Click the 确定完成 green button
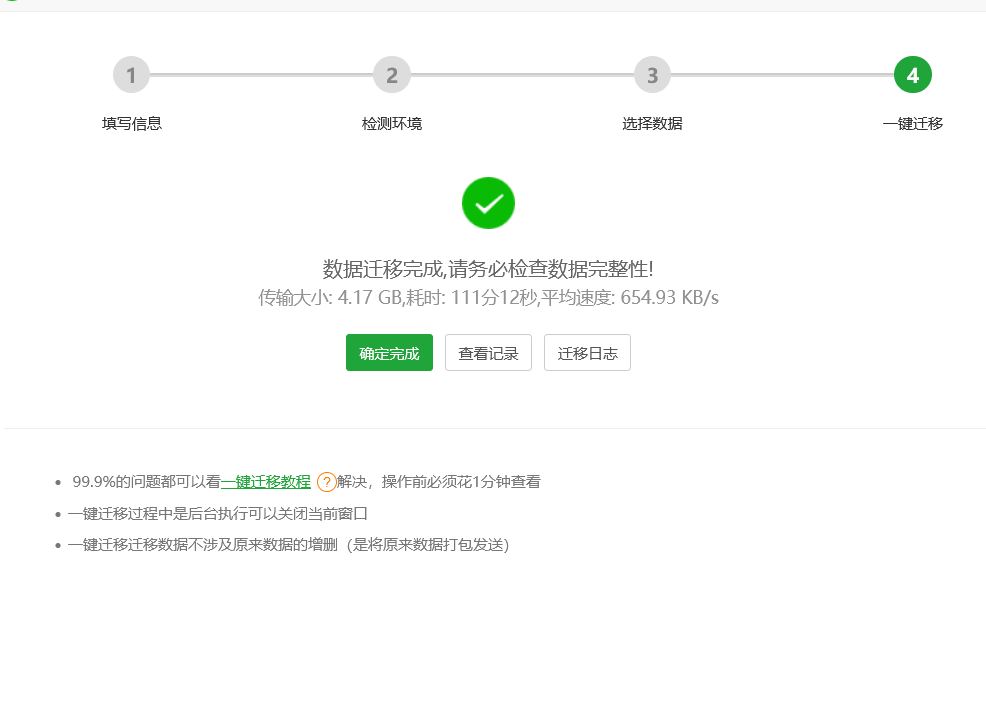The height and width of the screenshot is (720, 986). point(389,352)
